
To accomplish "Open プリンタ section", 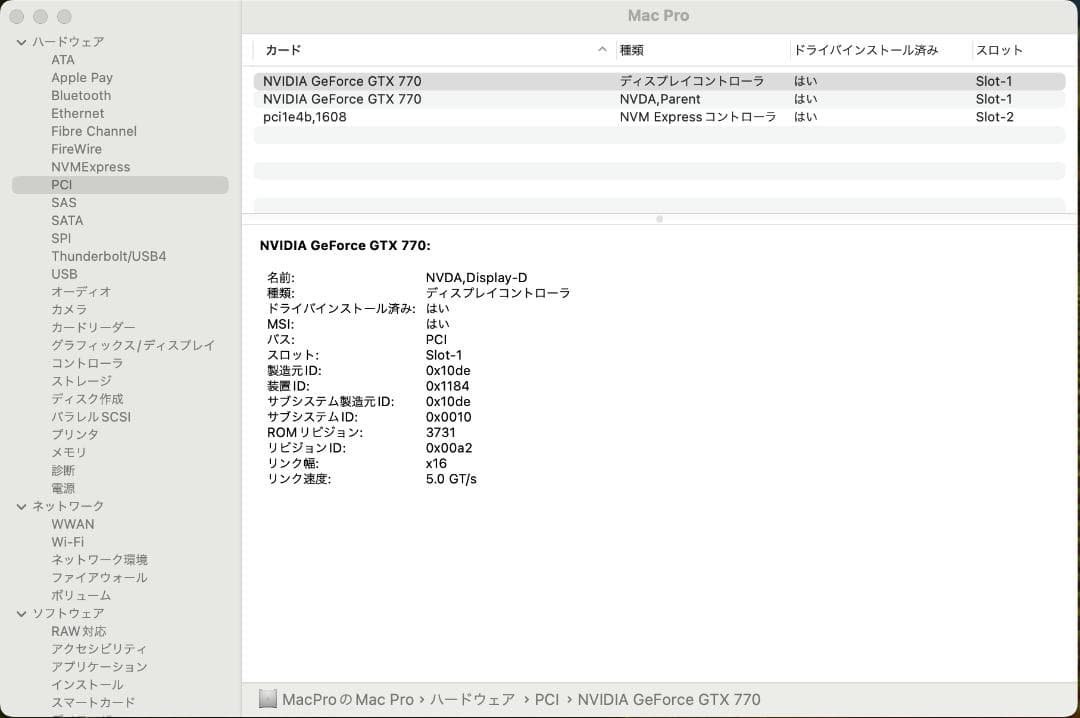I will [x=75, y=435].
